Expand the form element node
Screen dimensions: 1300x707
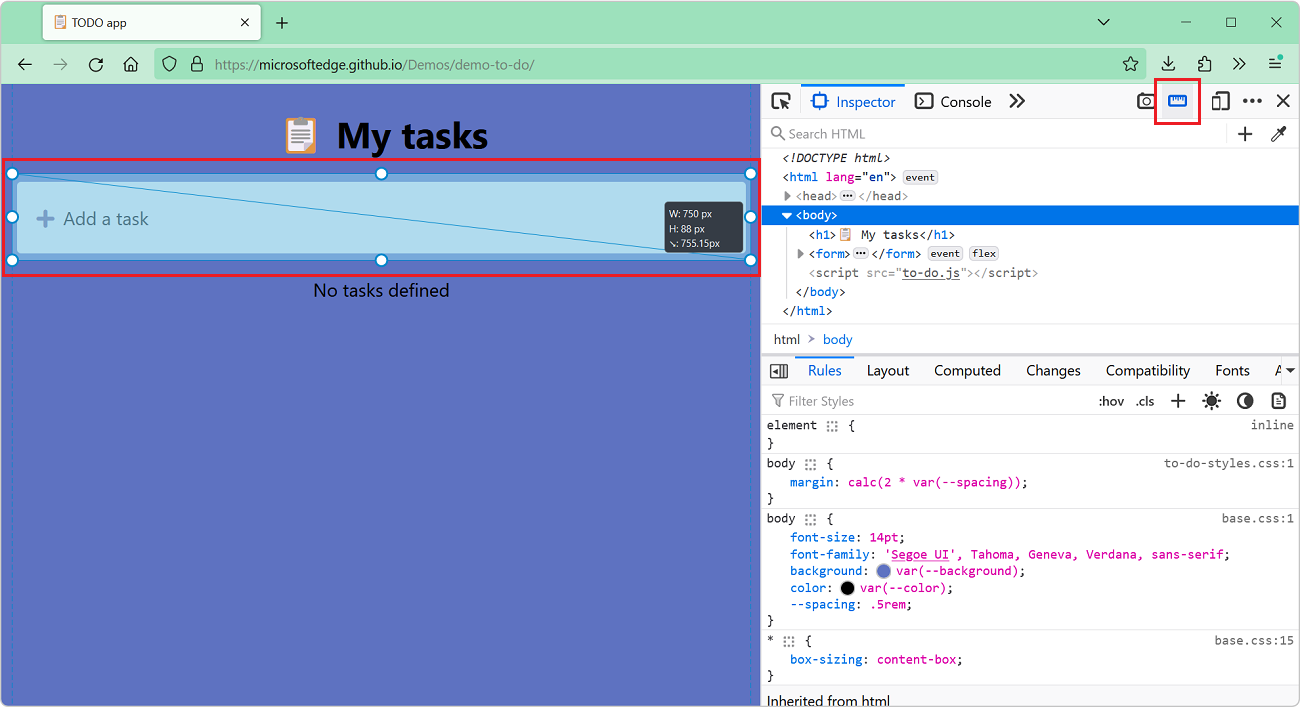click(801, 254)
